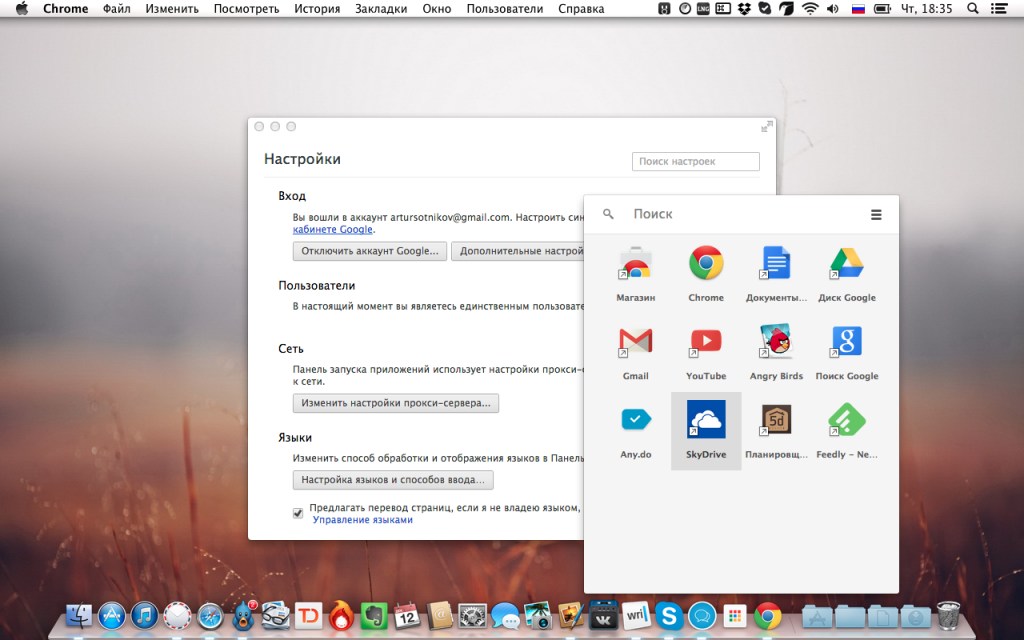Open the Feedly app icon

click(x=846, y=421)
